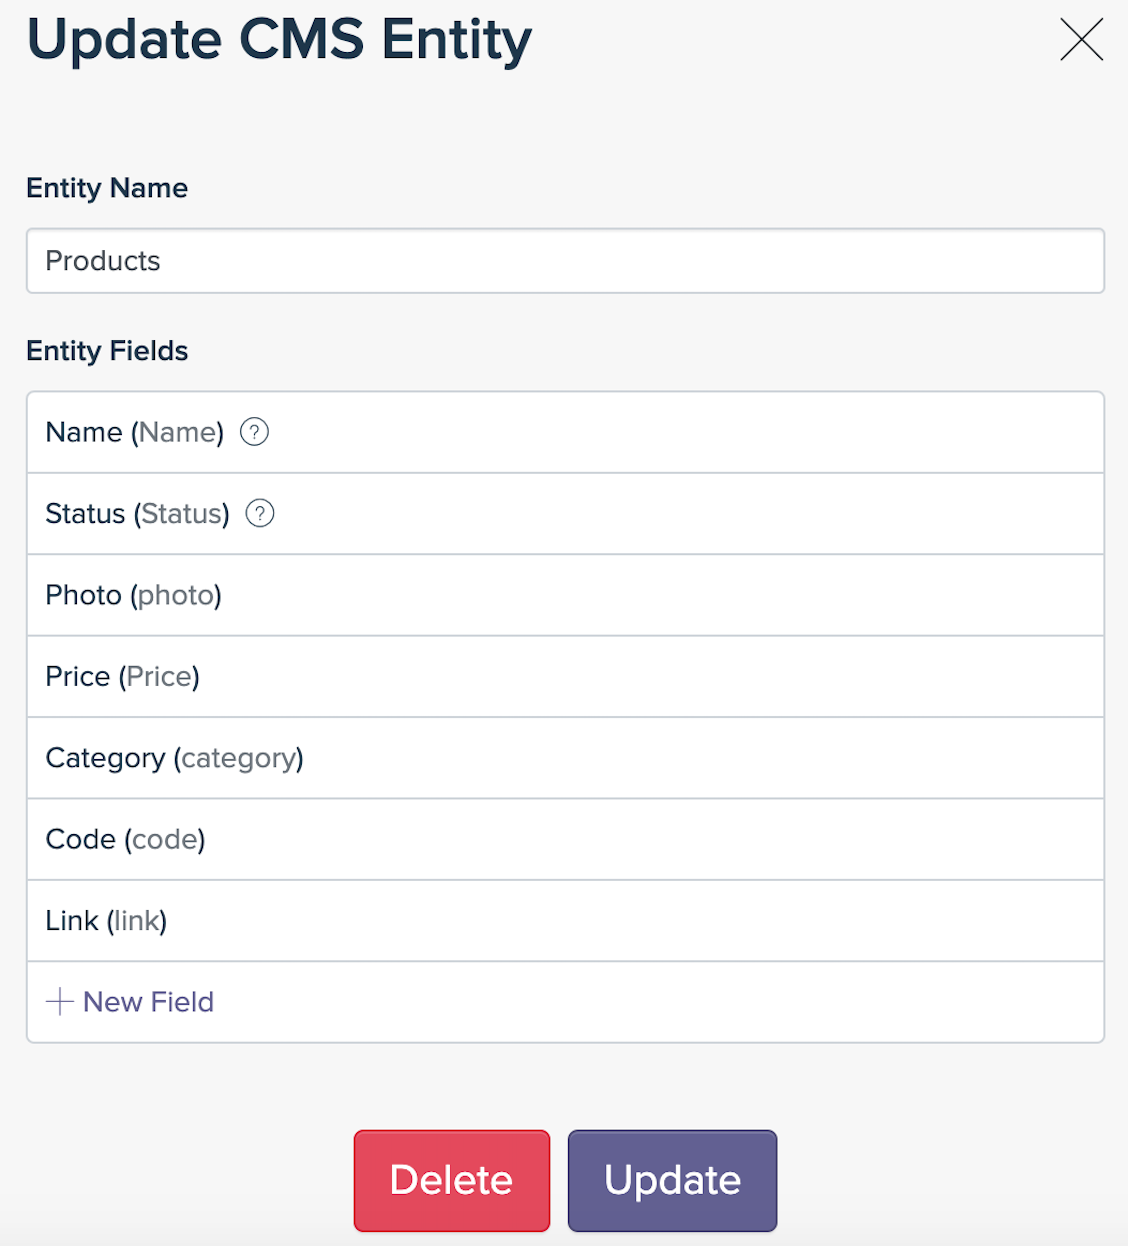Click the Entity Name label text
The height and width of the screenshot is (1246, 1128).
click(x=107, y=188)
